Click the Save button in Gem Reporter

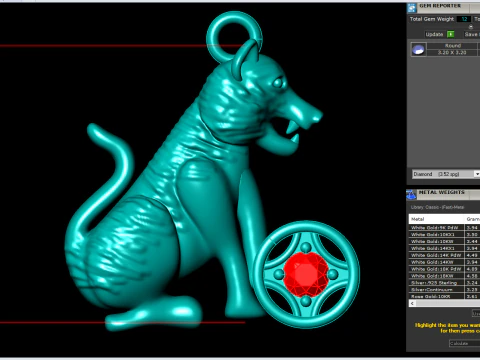472,34
